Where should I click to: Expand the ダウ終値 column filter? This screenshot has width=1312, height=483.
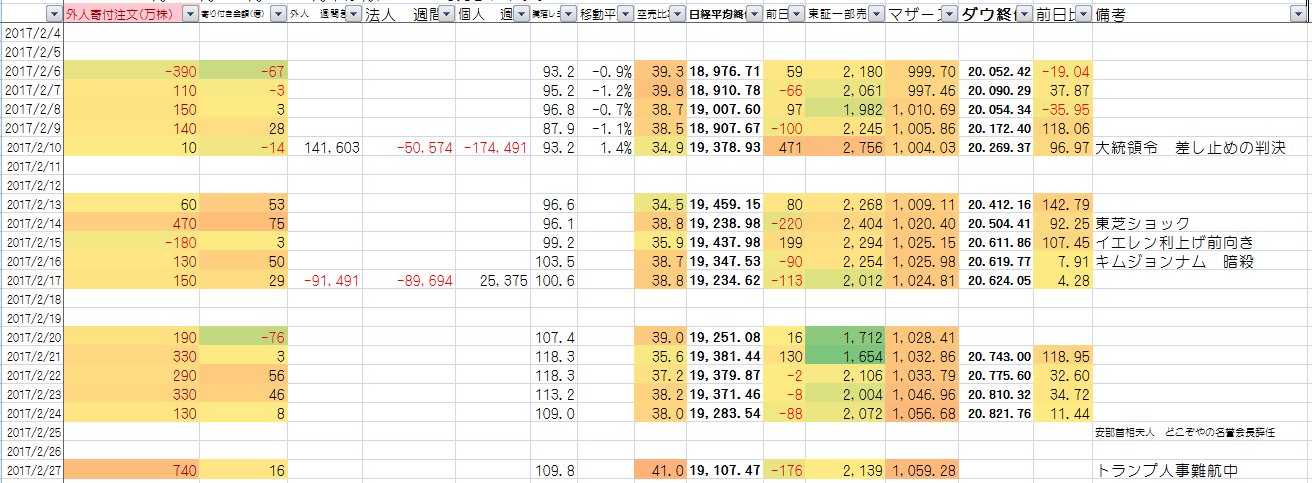(x=1022, y=15)
